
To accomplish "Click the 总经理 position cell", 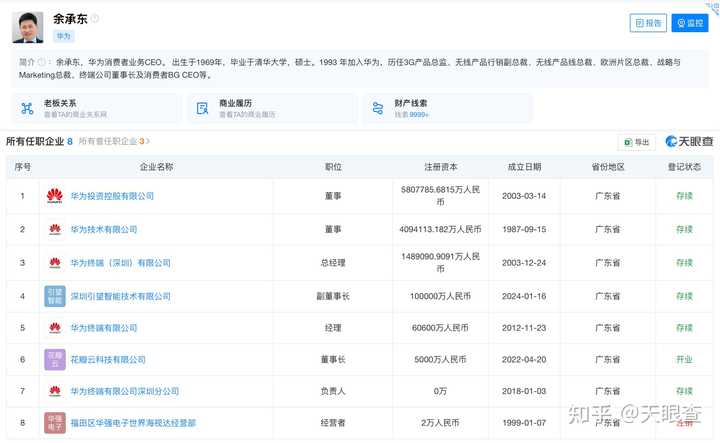I will pyautogui.click(x=333, y=263).
